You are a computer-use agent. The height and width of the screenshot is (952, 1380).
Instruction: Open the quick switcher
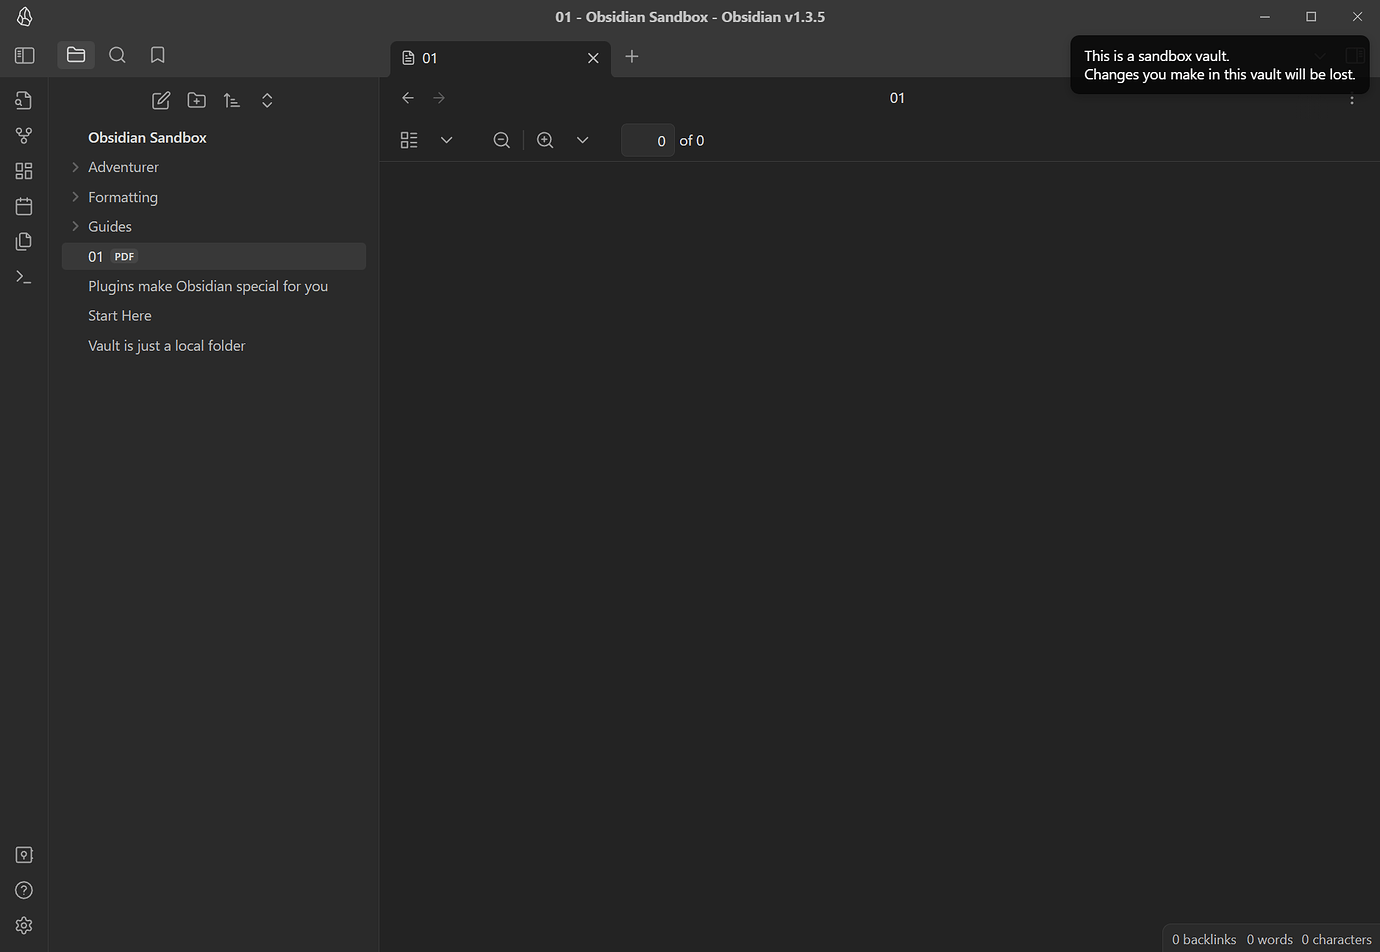[x=24, y=99]
